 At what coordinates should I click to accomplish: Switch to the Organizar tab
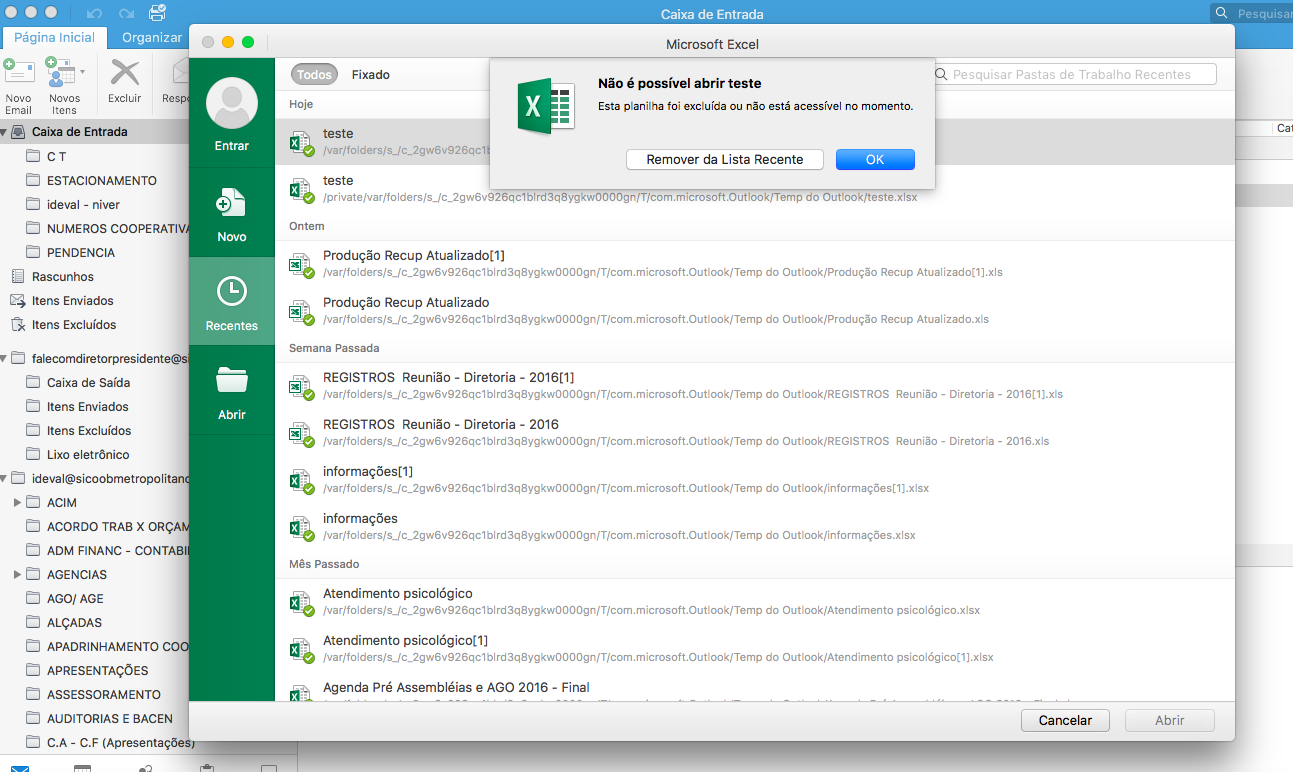click(x=152, y=38)
